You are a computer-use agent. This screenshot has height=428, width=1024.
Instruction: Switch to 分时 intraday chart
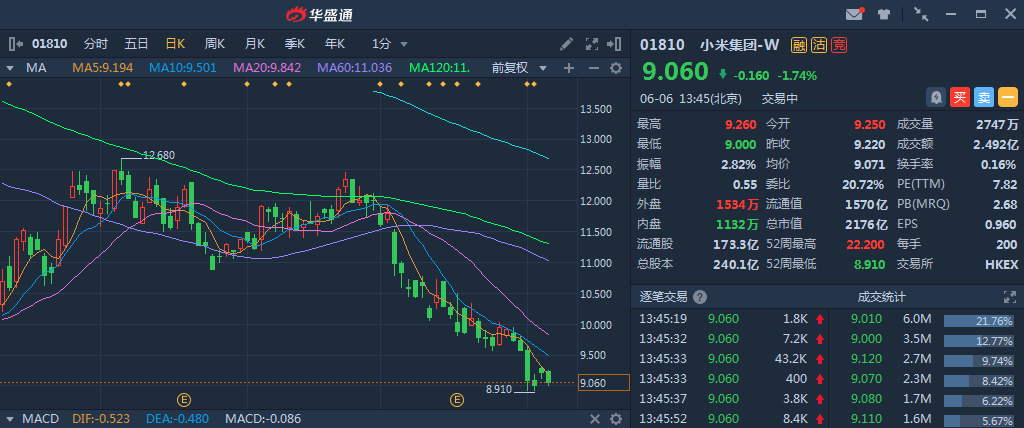tap(96, 44)
